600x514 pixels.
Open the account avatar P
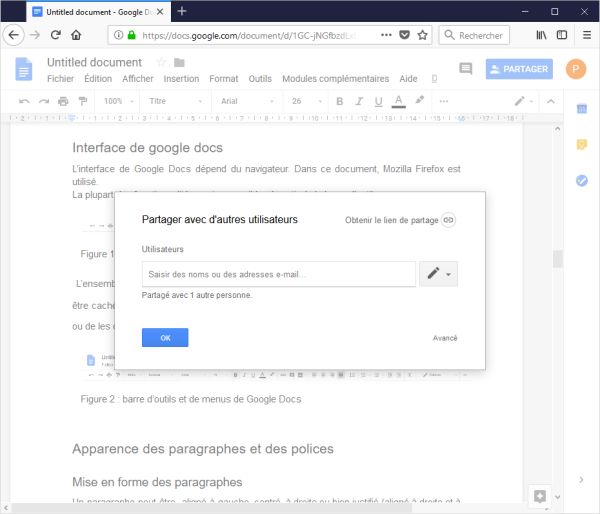coord(576,69)
